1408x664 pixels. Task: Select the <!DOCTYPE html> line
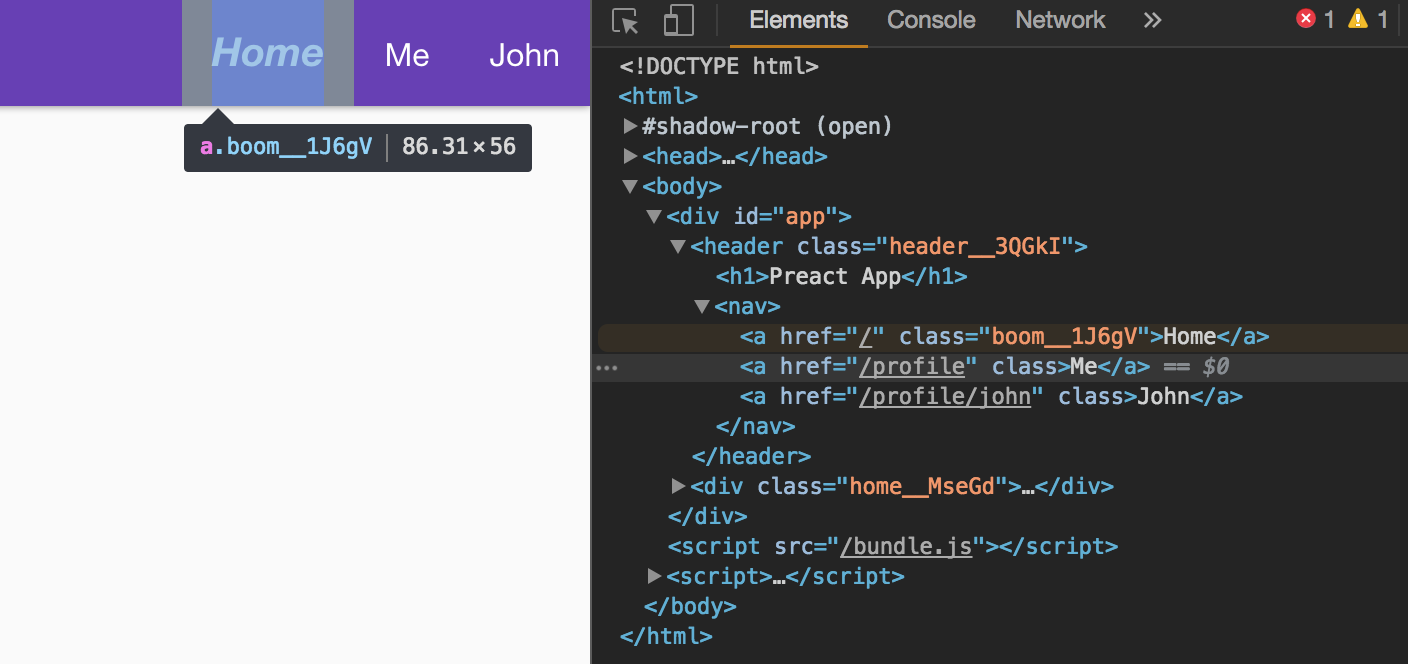tap(719, 66)
